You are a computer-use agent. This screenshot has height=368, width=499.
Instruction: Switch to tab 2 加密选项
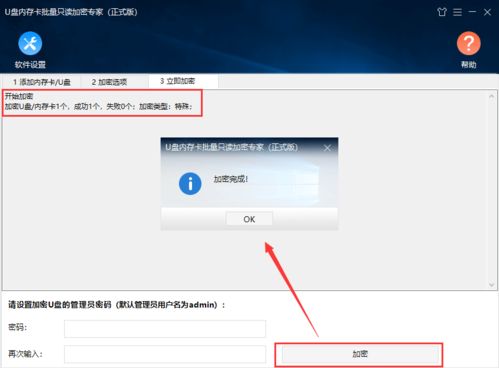pos(109,82)
